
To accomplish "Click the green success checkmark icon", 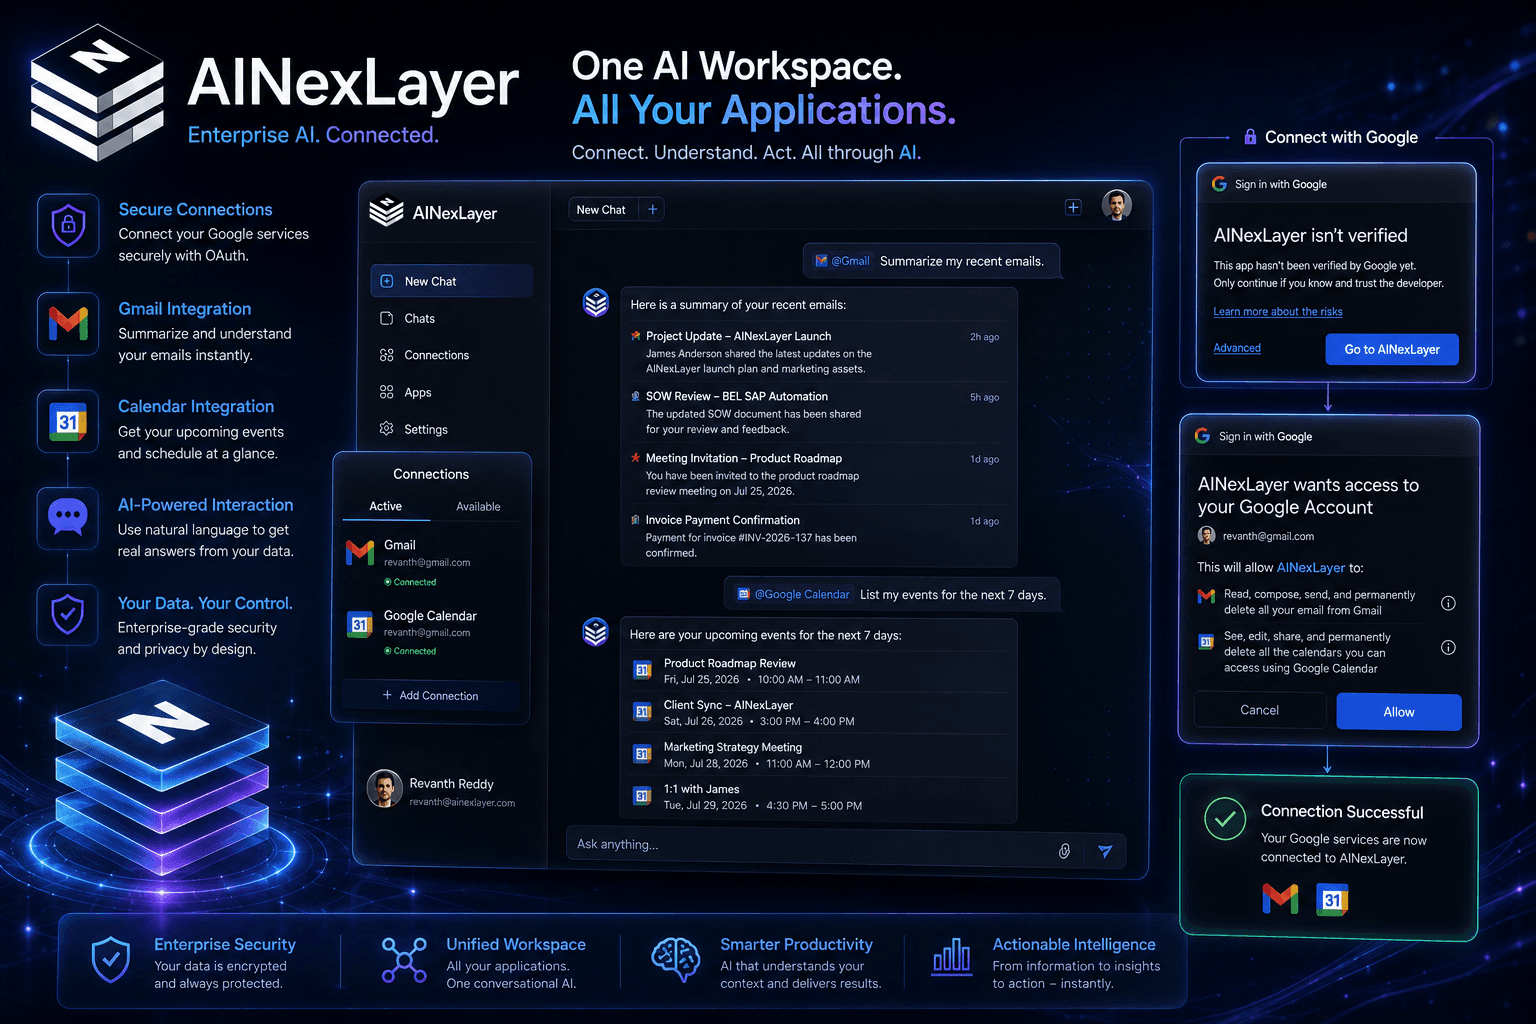I will [1225, 819].
